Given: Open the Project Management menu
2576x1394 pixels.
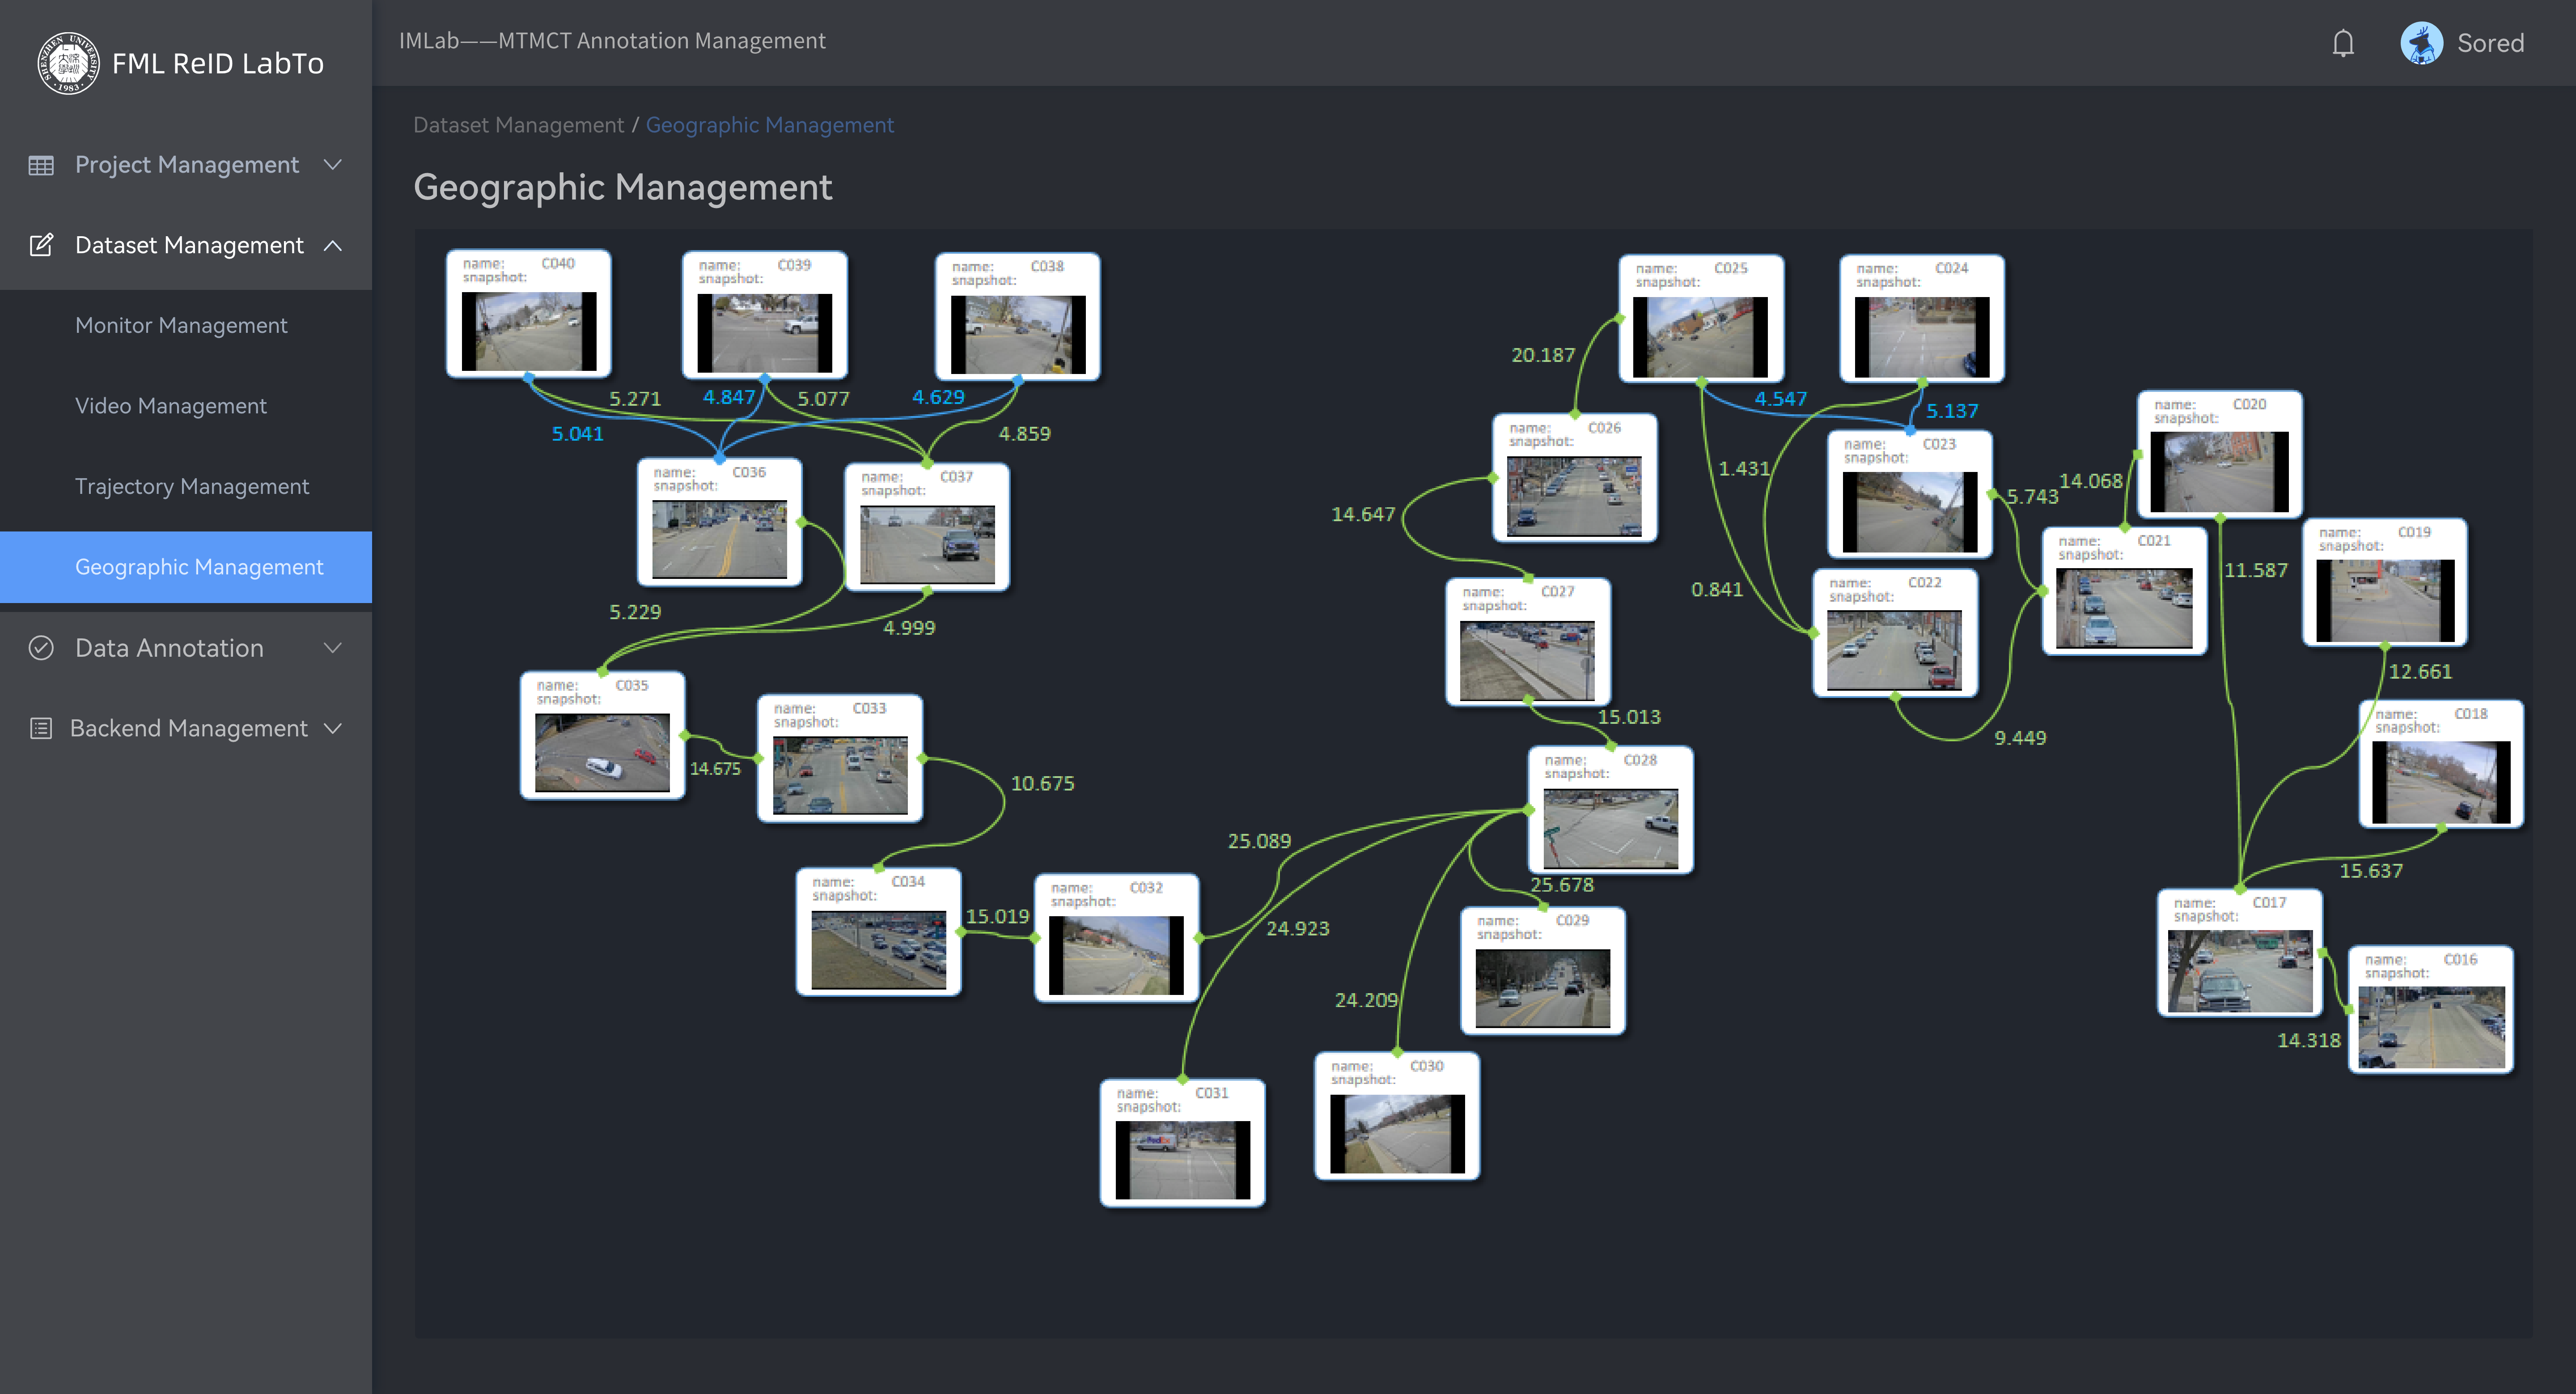Looking at the screenshot, I should tap(186, 165).
